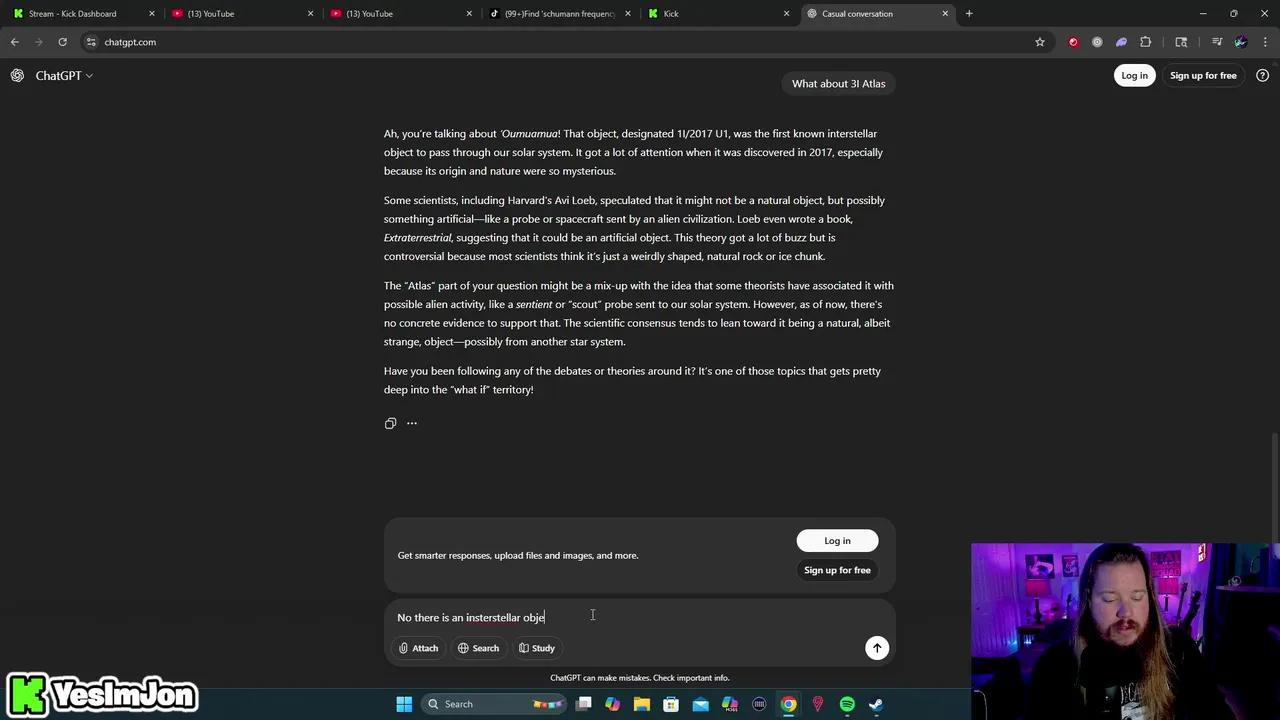Open a new browser tab
The height and width of the screenshot is (720, 1280).
click(x=969, y=14)
